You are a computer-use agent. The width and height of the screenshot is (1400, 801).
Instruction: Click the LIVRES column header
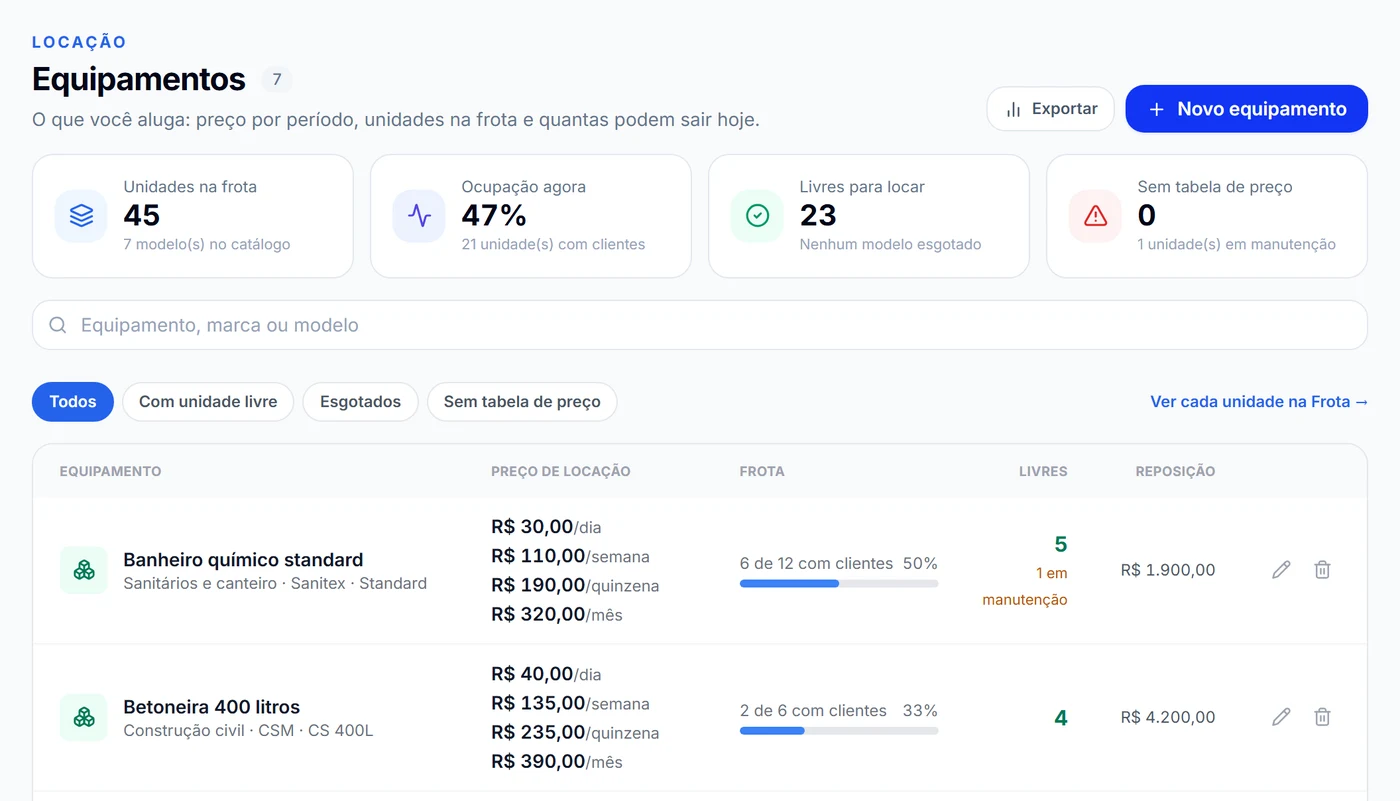(x=1043, y=471)
